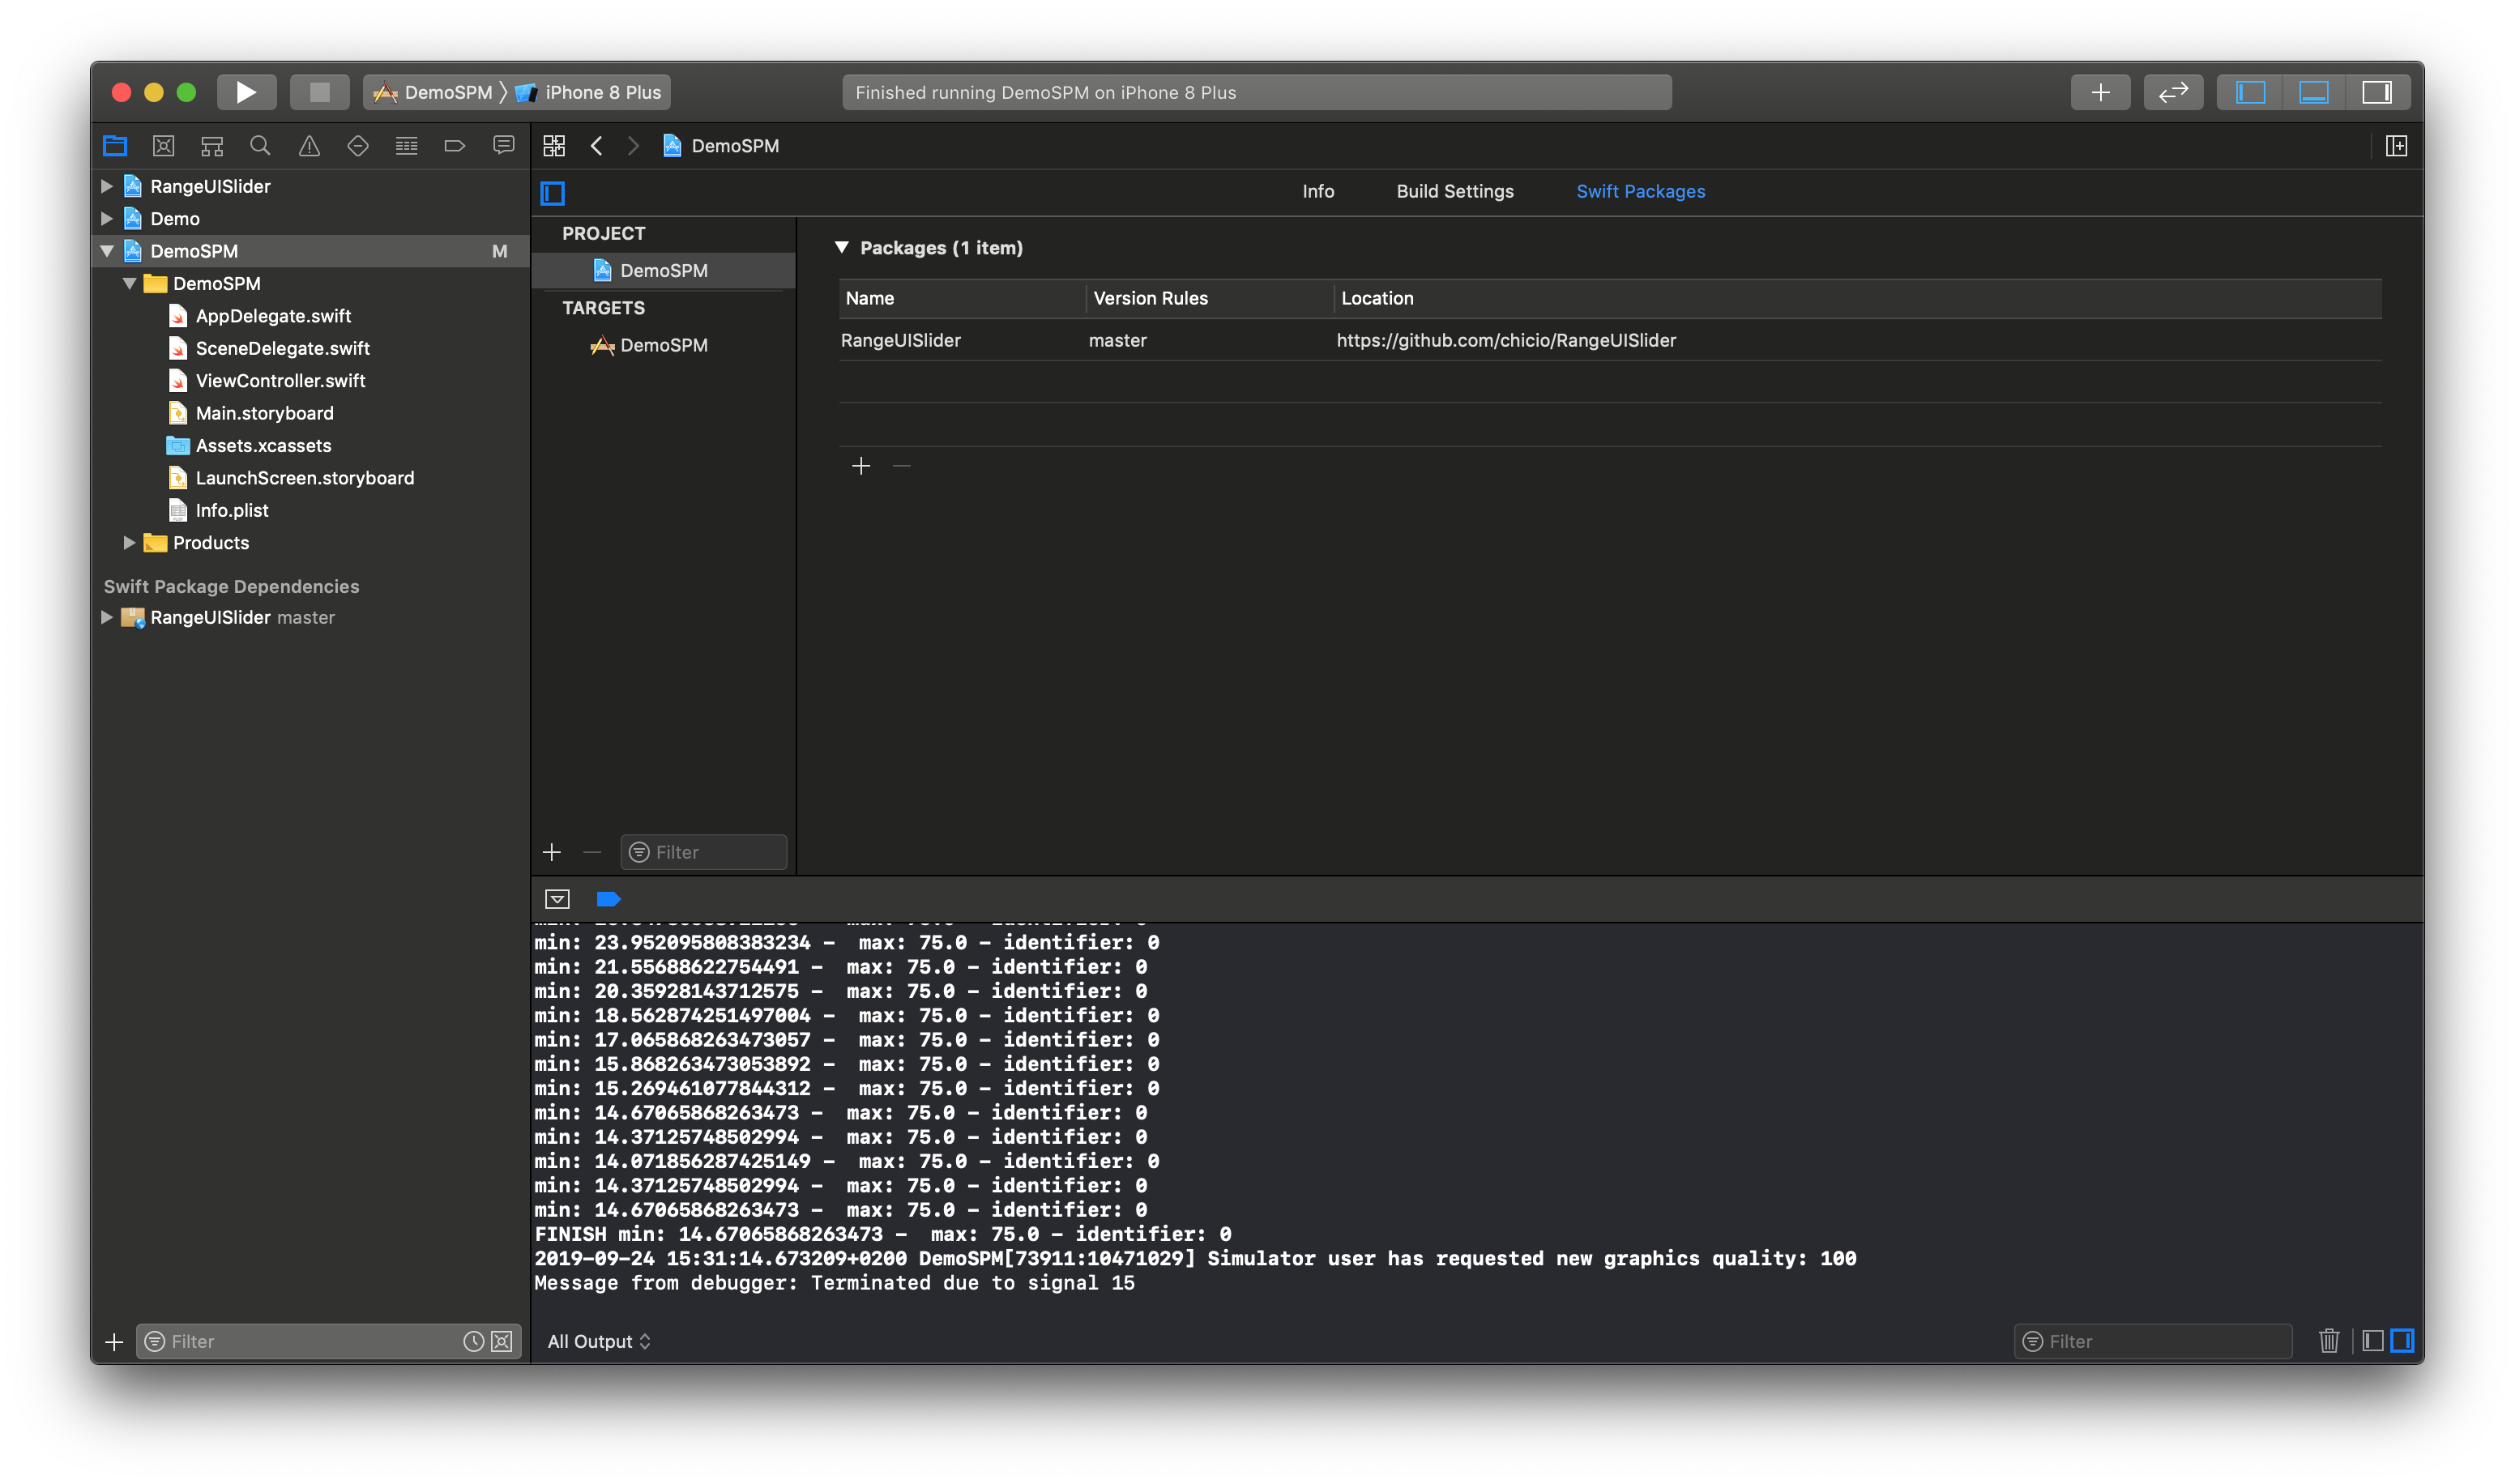Viewport: 2515px width, 1484px height.
Task: Add a package with the plus button
Action: pos(861,466)
